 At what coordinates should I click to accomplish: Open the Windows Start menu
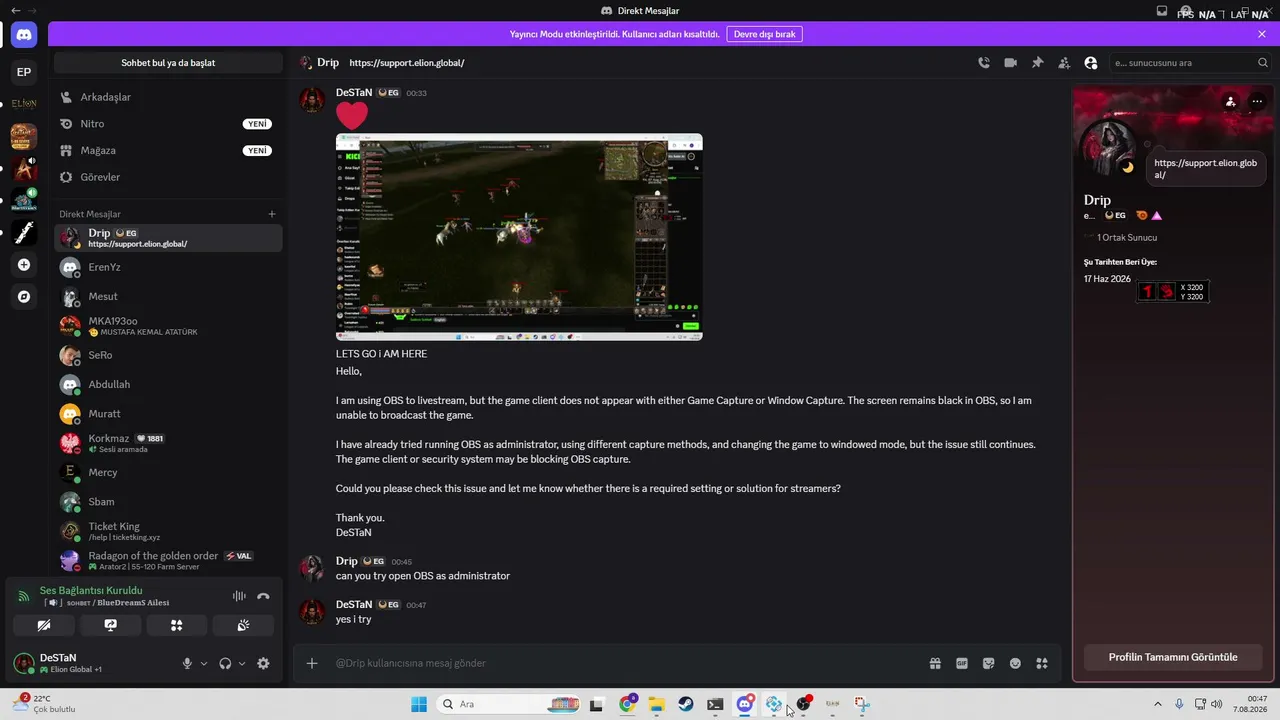point(419,704)
